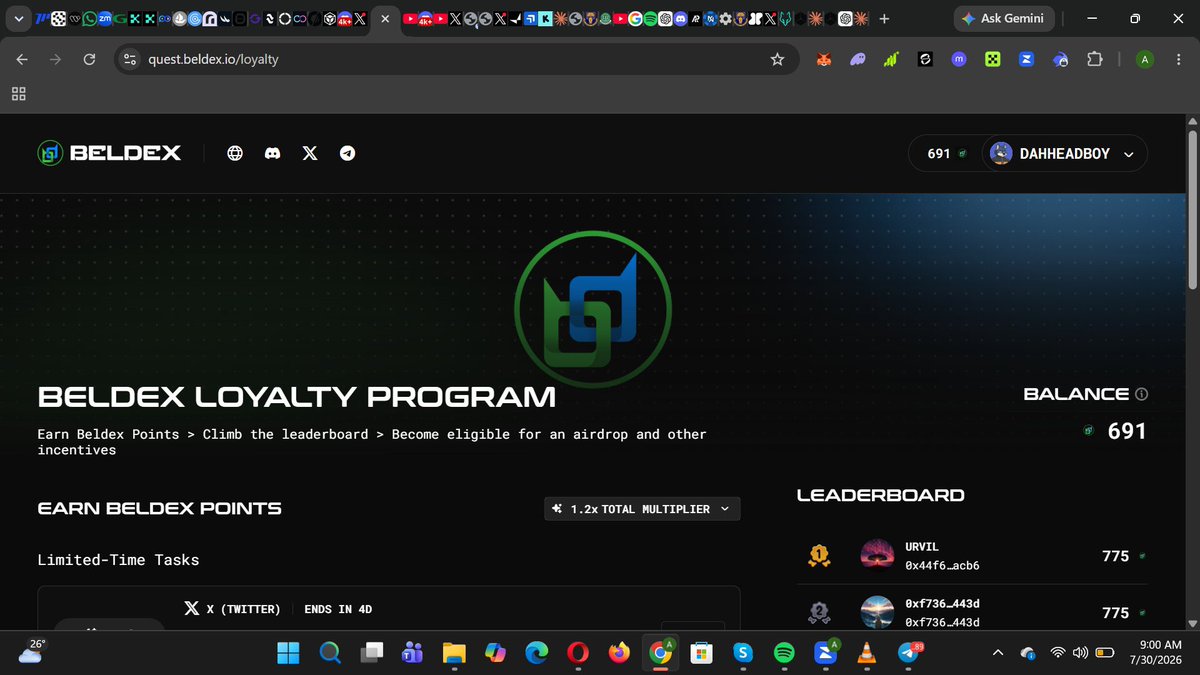Open URVIL leaderboard entry
The height and width of the screenshot is (675, 1200).
(973, 555)
